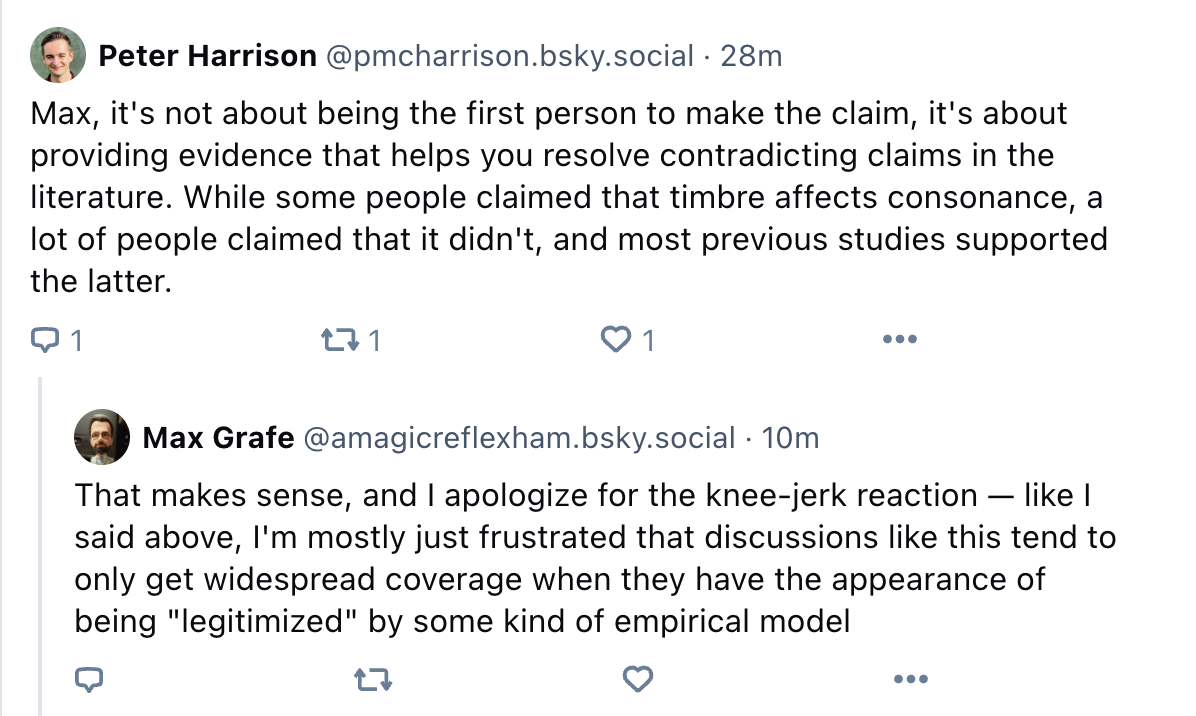Open more options on Peter Harrison's post
This screenshot has height=716, width=1196.
[899, 339]
